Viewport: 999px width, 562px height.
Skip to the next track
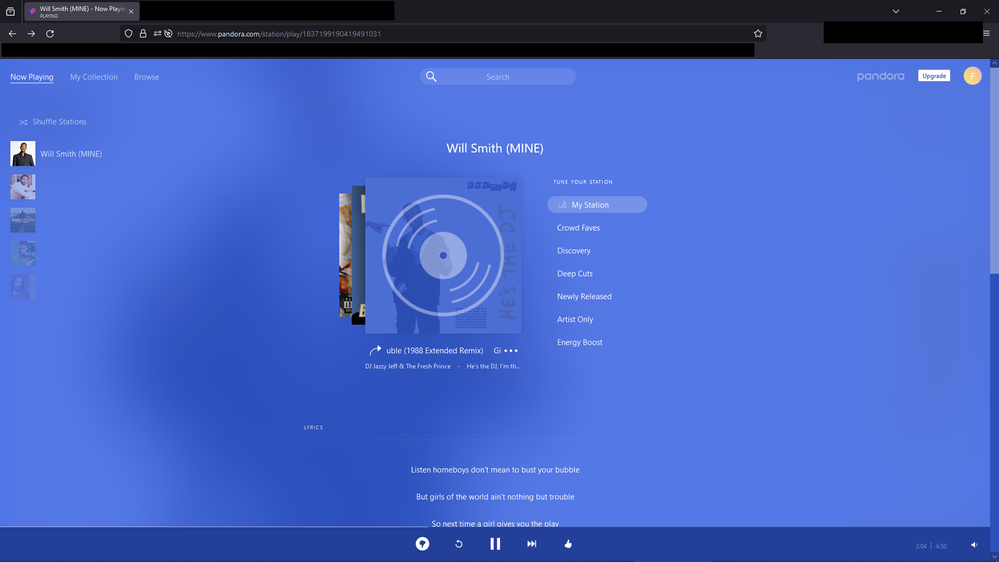(x=532, y=544)
